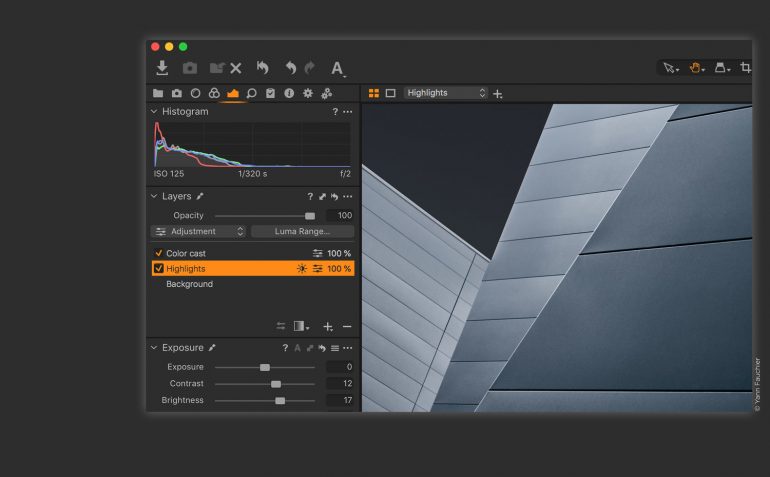Switch viewer to single image view
This screenshot has height=477, width=770.
pyautogui.click(x=390, y=93)
